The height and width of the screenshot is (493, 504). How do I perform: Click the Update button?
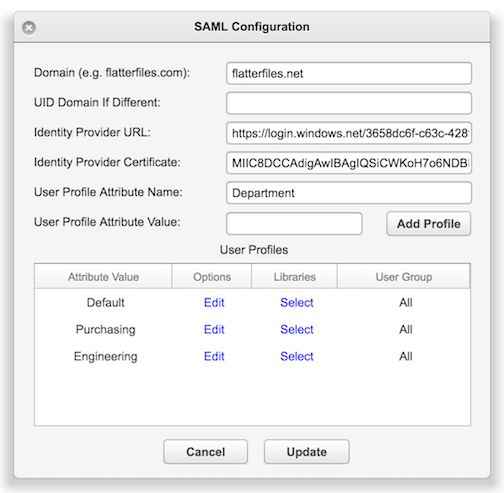pos(307,452)
